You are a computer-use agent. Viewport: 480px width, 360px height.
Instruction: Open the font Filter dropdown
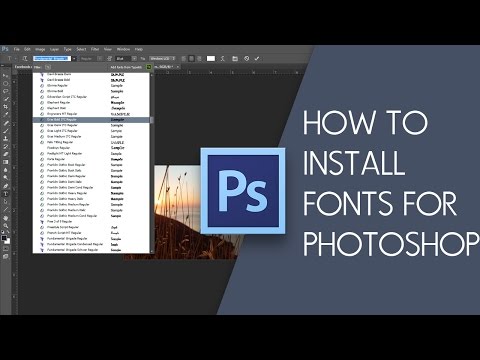coord(48,67)
